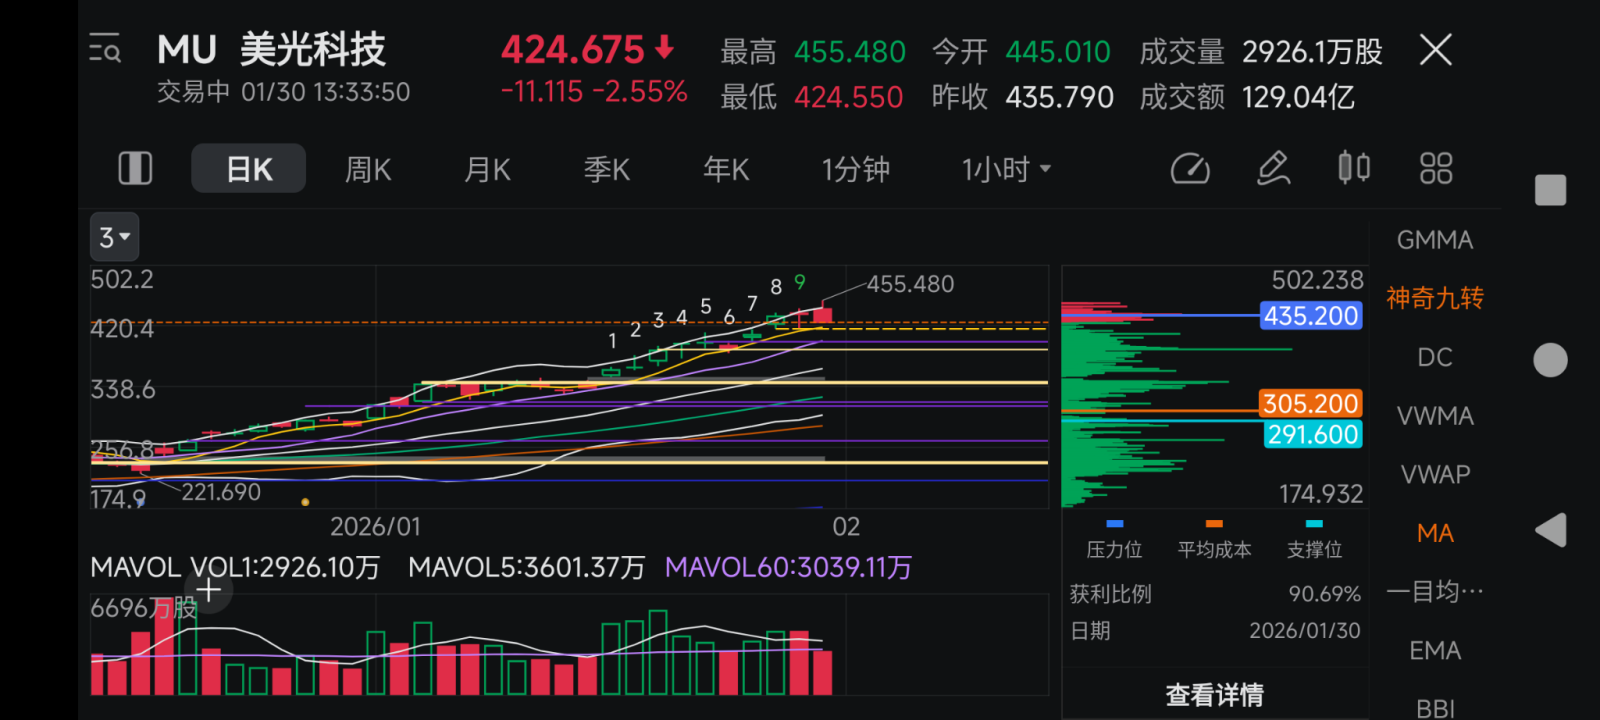Toggle the MA indicator overlay
1600x720 pixels.
(1435, 533)
